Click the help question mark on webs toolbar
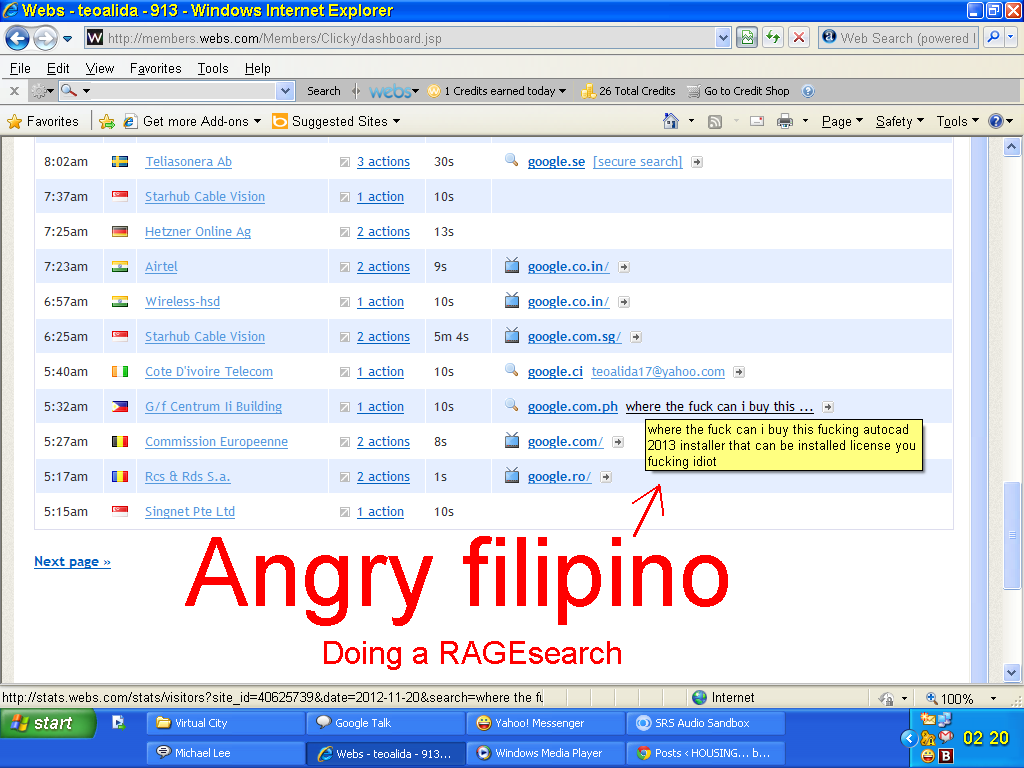1024x768 pixels. [808, 91]
